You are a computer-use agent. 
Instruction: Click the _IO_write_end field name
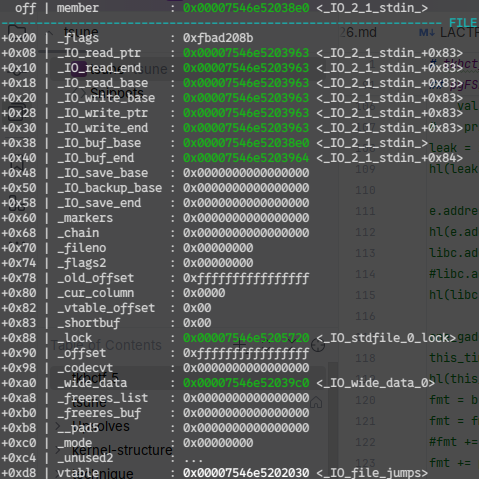point(103,128)
